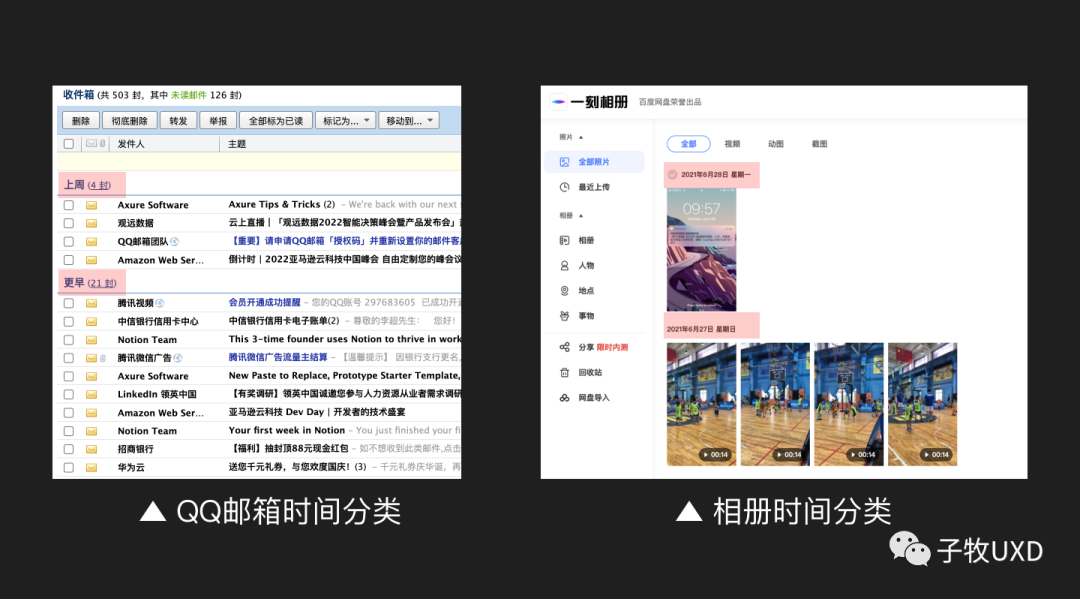The image size is (1080, 599).
Task: Open mail 会员开通成功提醒
Action: coord(264,302)
